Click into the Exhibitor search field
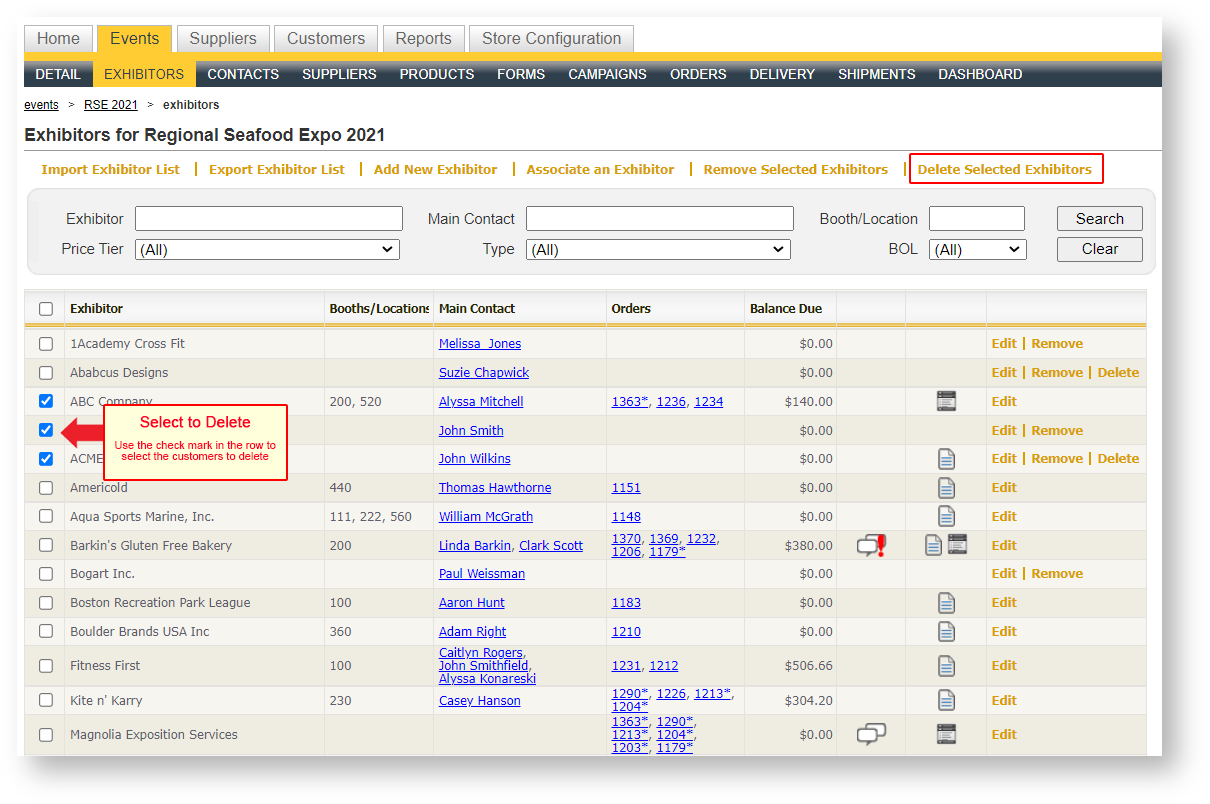Screen dimensions: 1210x804 click(x=268, y=219)
